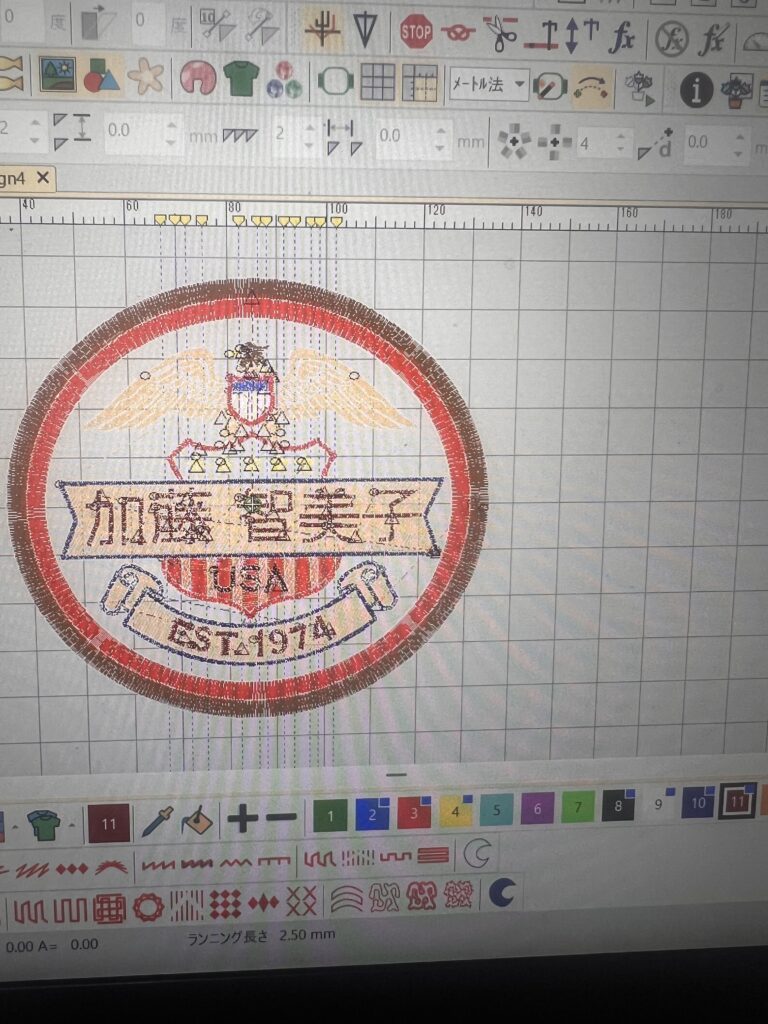Click the green T-shirt garment icon
The height and width of the screenshot is (1024, 768).
coord(240,77)
